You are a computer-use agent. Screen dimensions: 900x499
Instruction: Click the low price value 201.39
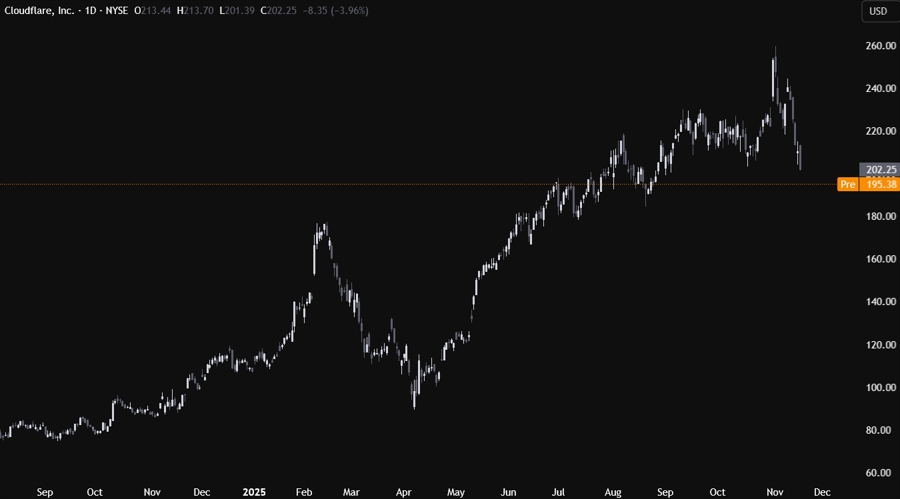tap(277, 10)
